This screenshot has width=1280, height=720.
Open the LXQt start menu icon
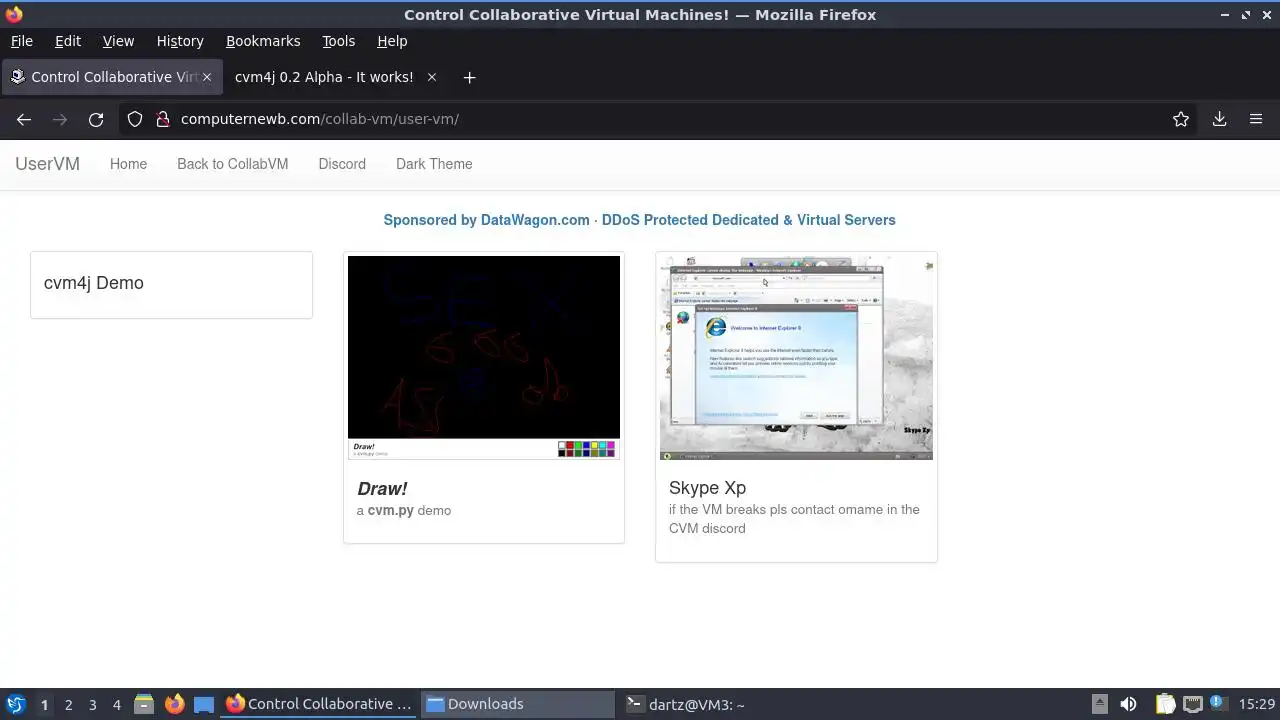point(15,704)
